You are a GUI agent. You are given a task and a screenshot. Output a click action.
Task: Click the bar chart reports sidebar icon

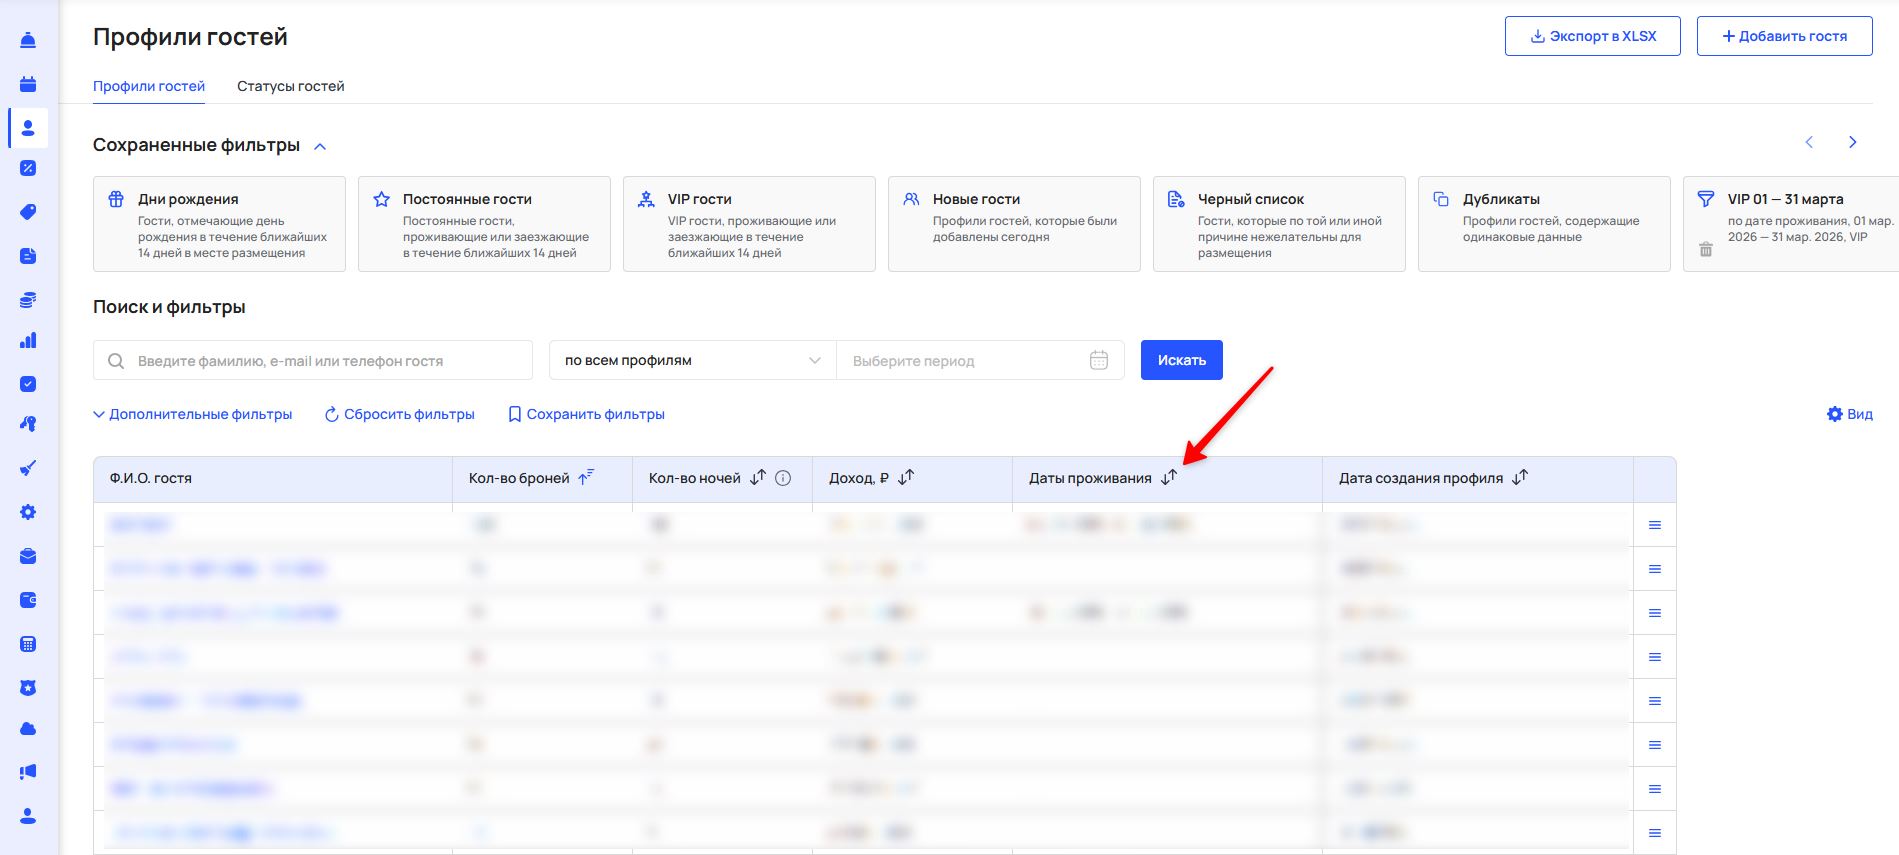tap(28, 341)
